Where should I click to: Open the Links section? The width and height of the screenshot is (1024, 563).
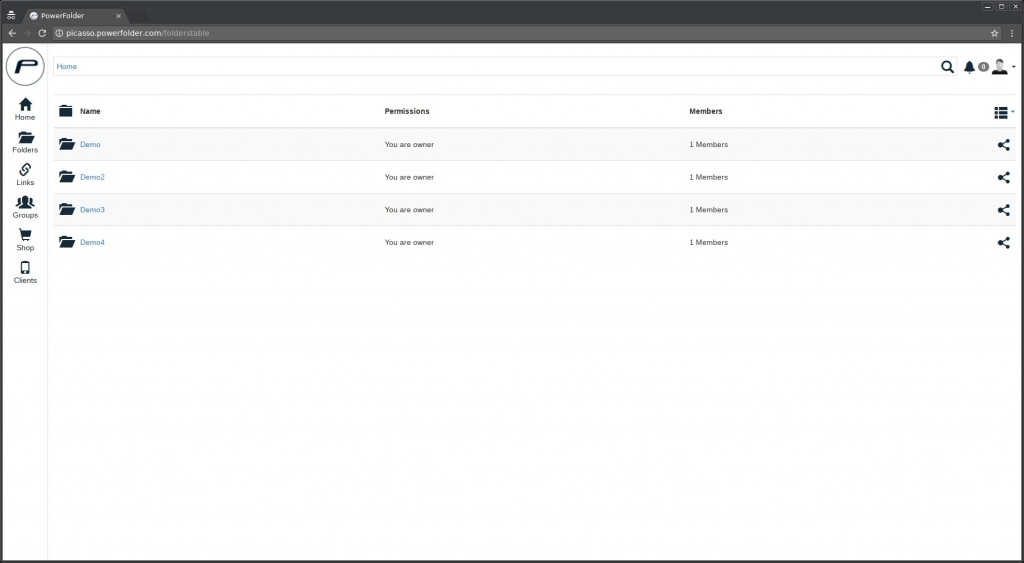click(25, 174)
